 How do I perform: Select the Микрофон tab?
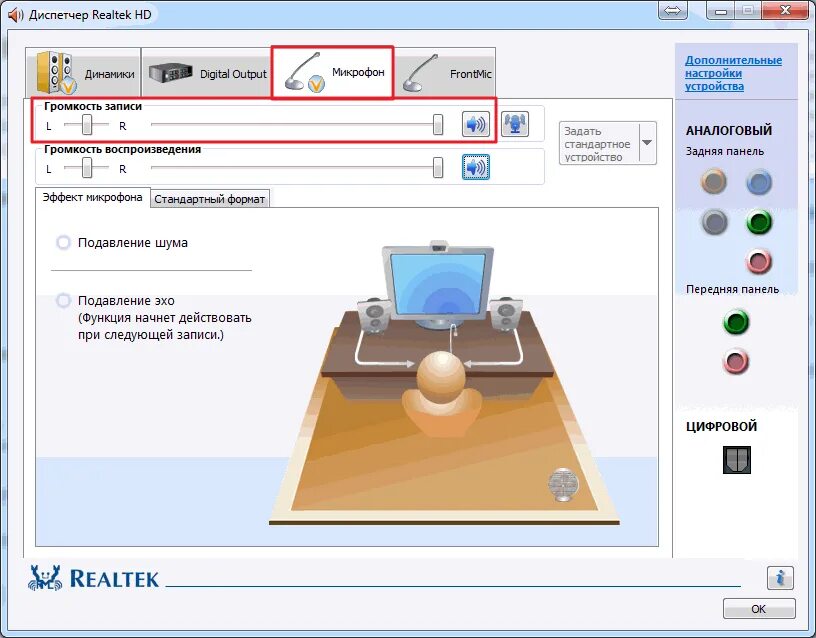pos(332,72)
